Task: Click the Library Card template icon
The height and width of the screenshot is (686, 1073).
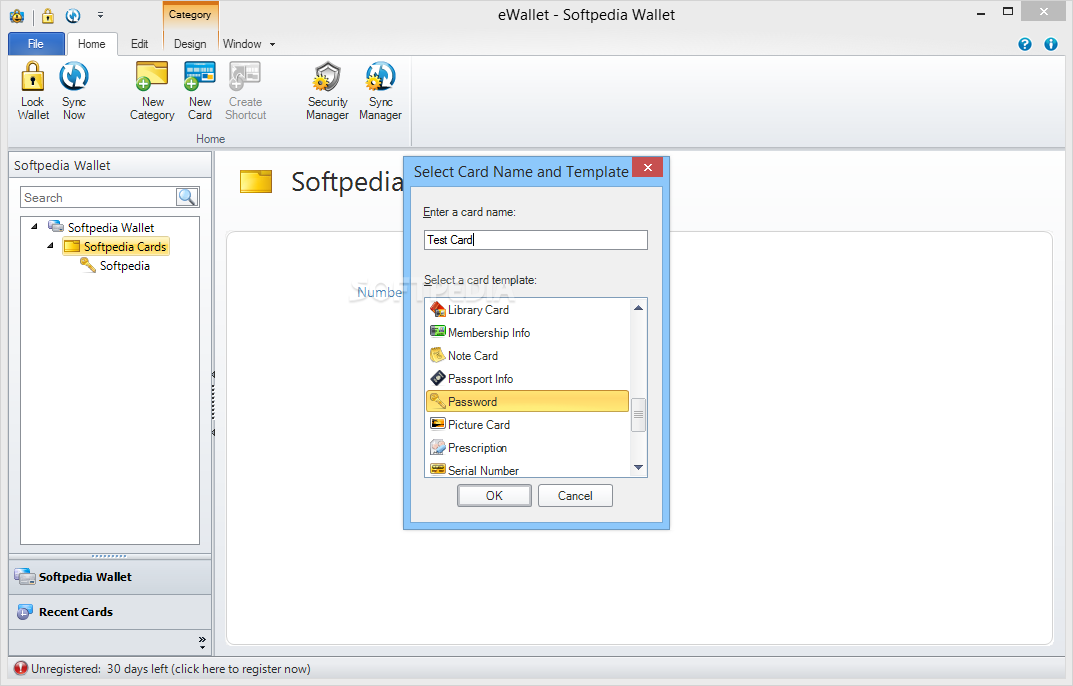Action: coord(438,309)
